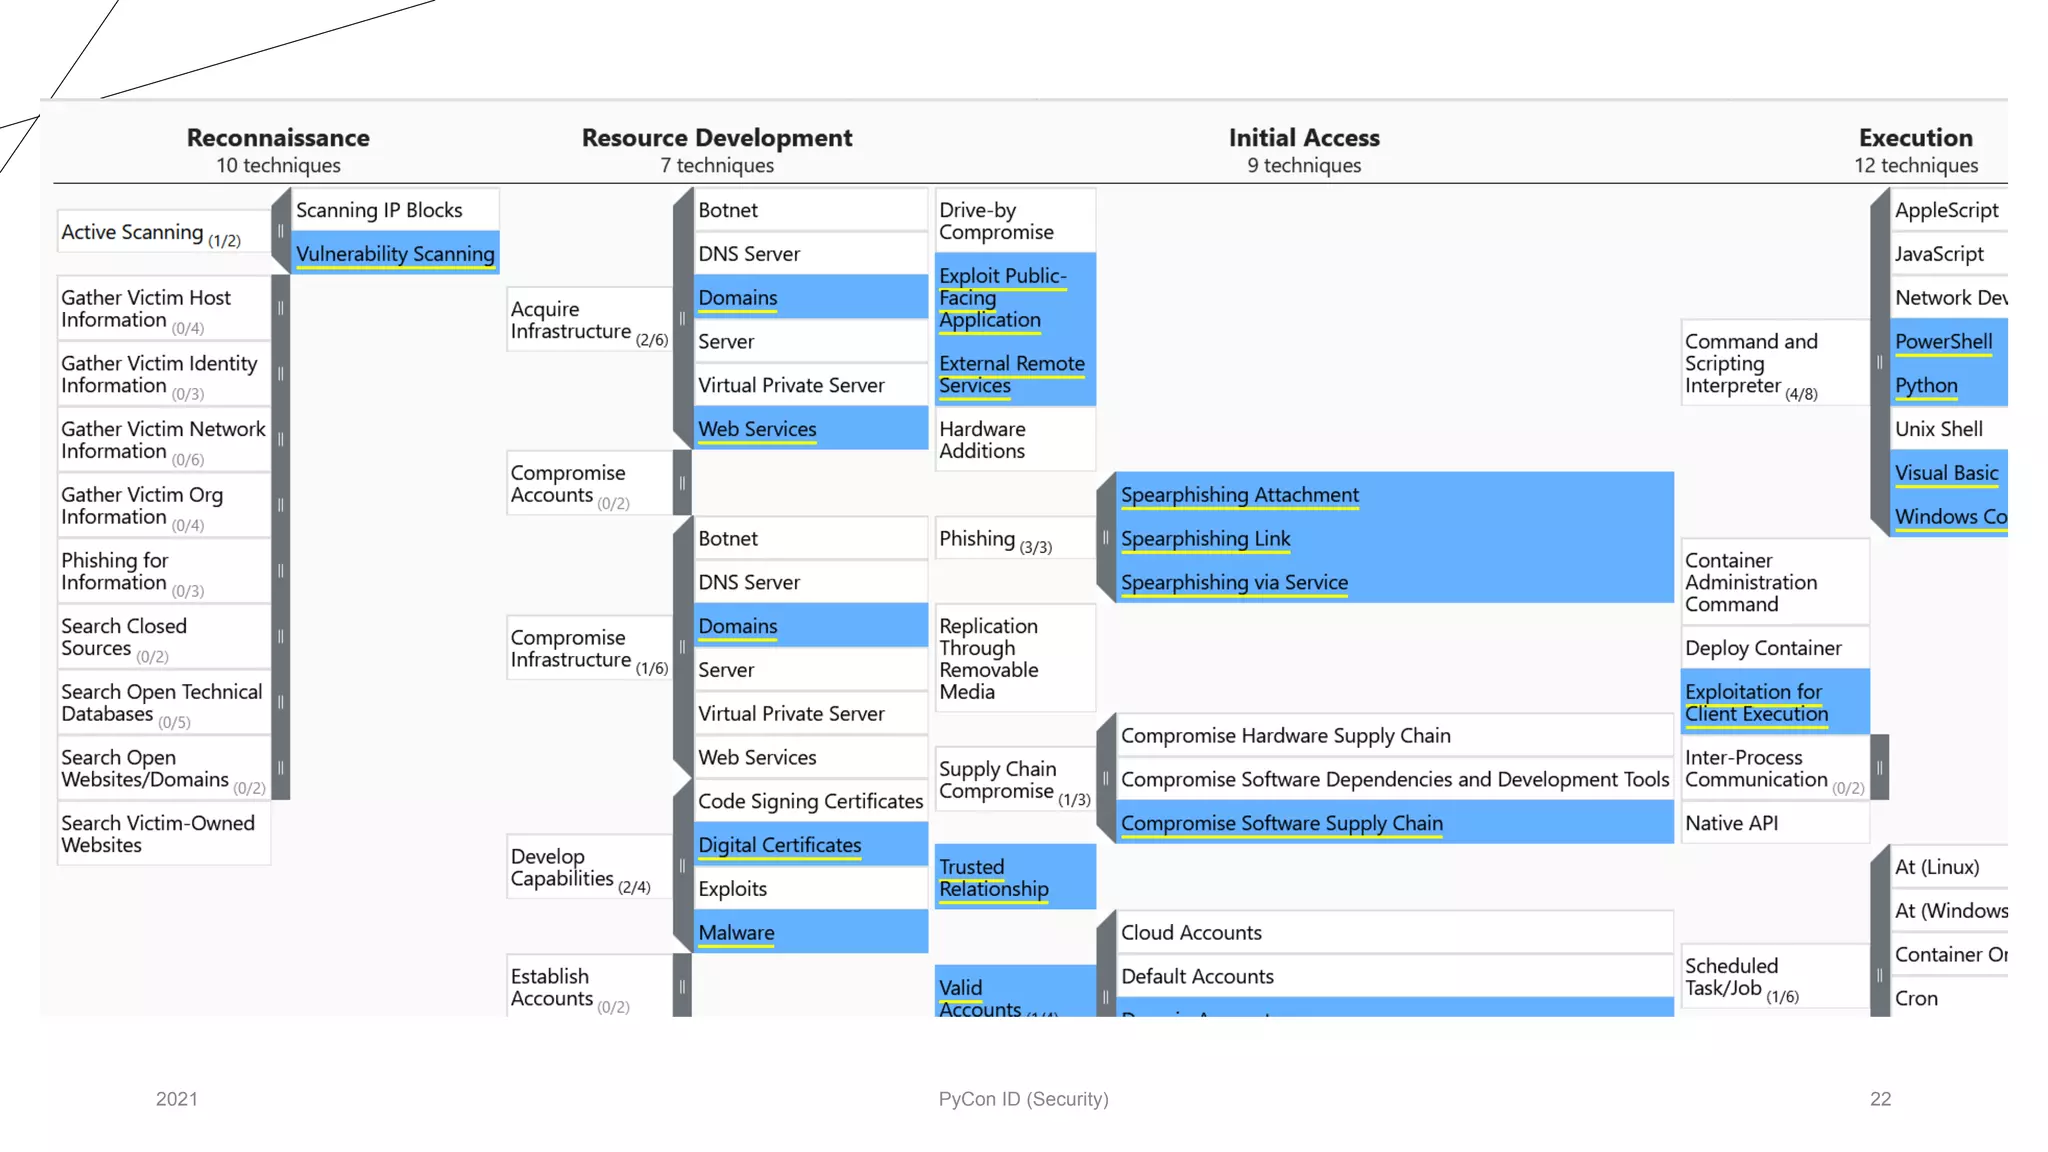The image size is (2048, 1152).
Task: Select the PowerShell sub-technique
Action: pos(1943,342)
